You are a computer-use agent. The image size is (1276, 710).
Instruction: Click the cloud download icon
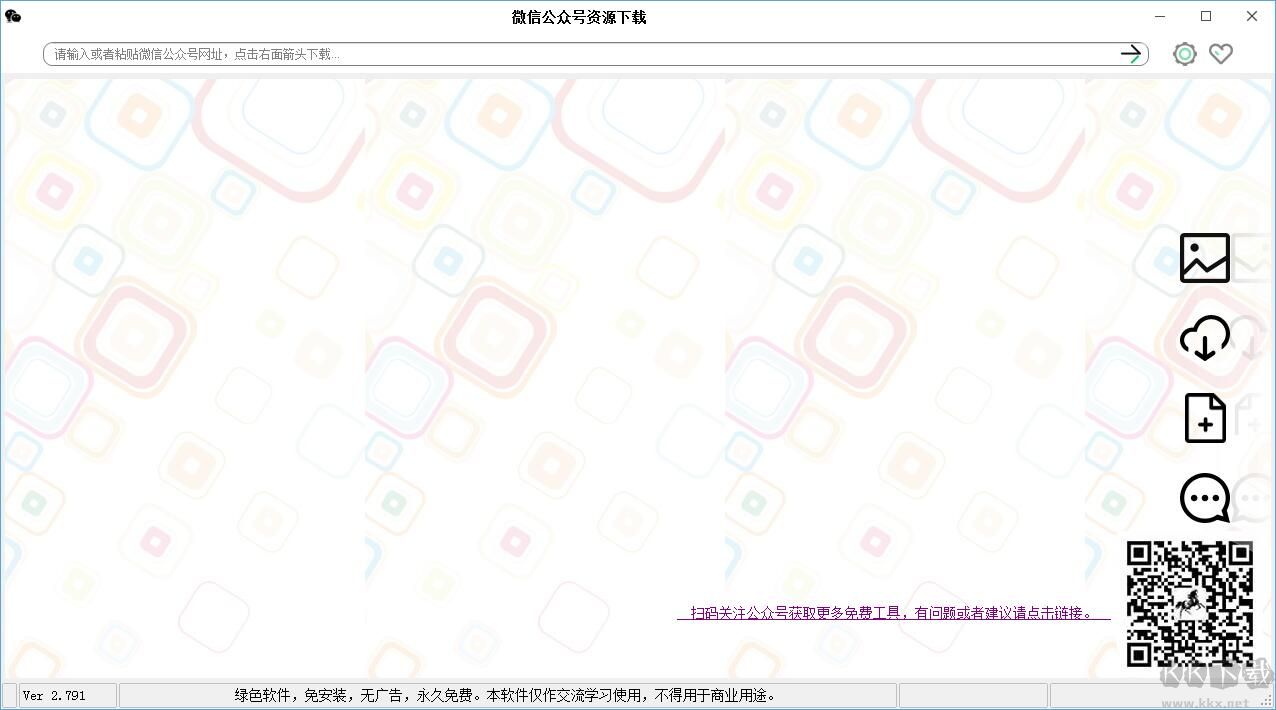coord(1205,338)
